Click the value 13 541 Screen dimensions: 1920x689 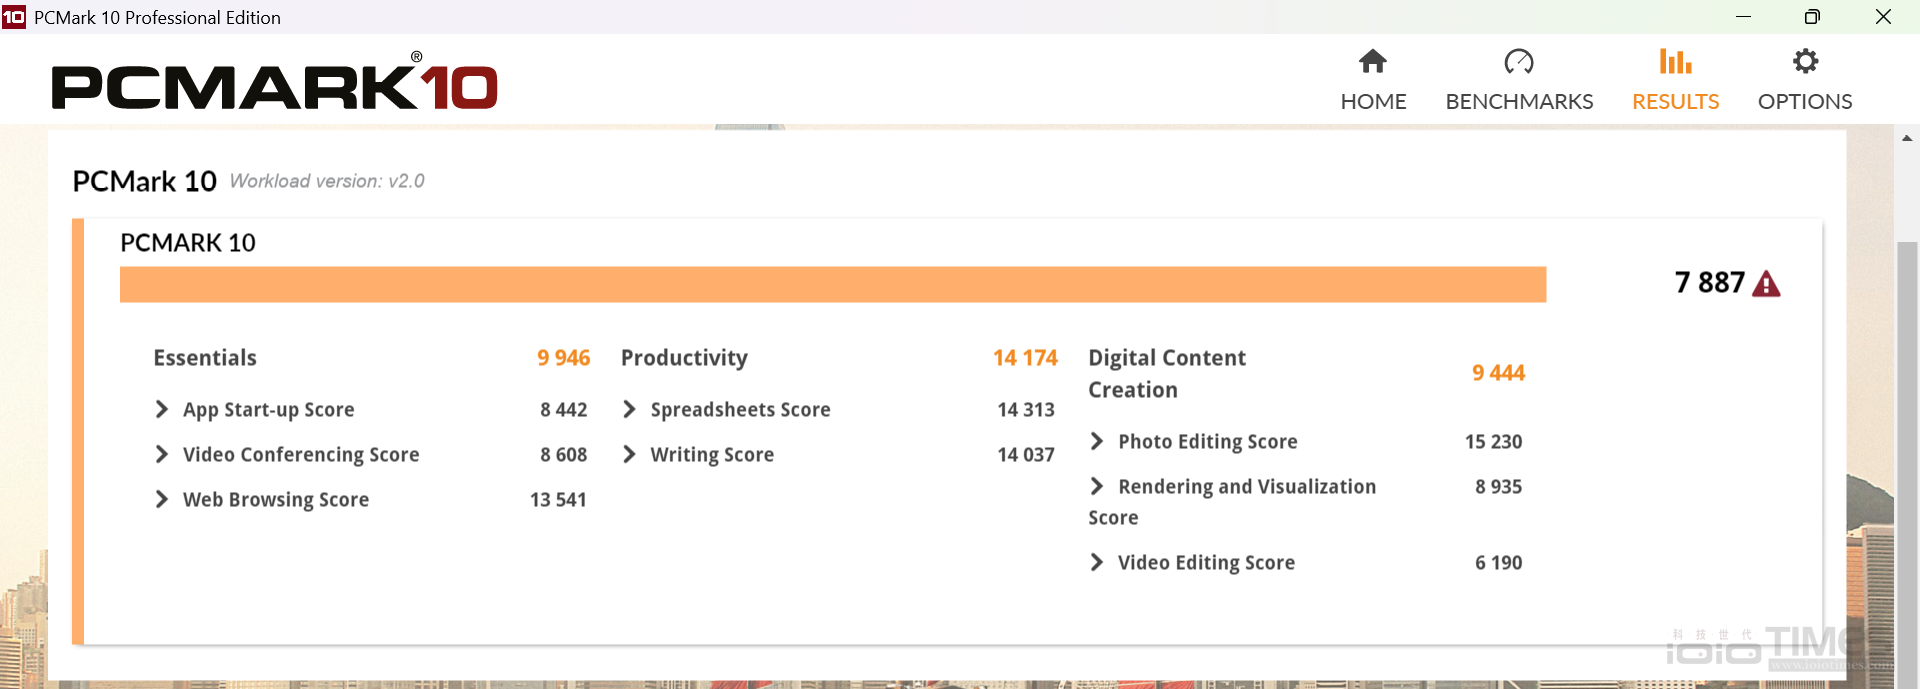pyautogui.click(x=558, y=500)
